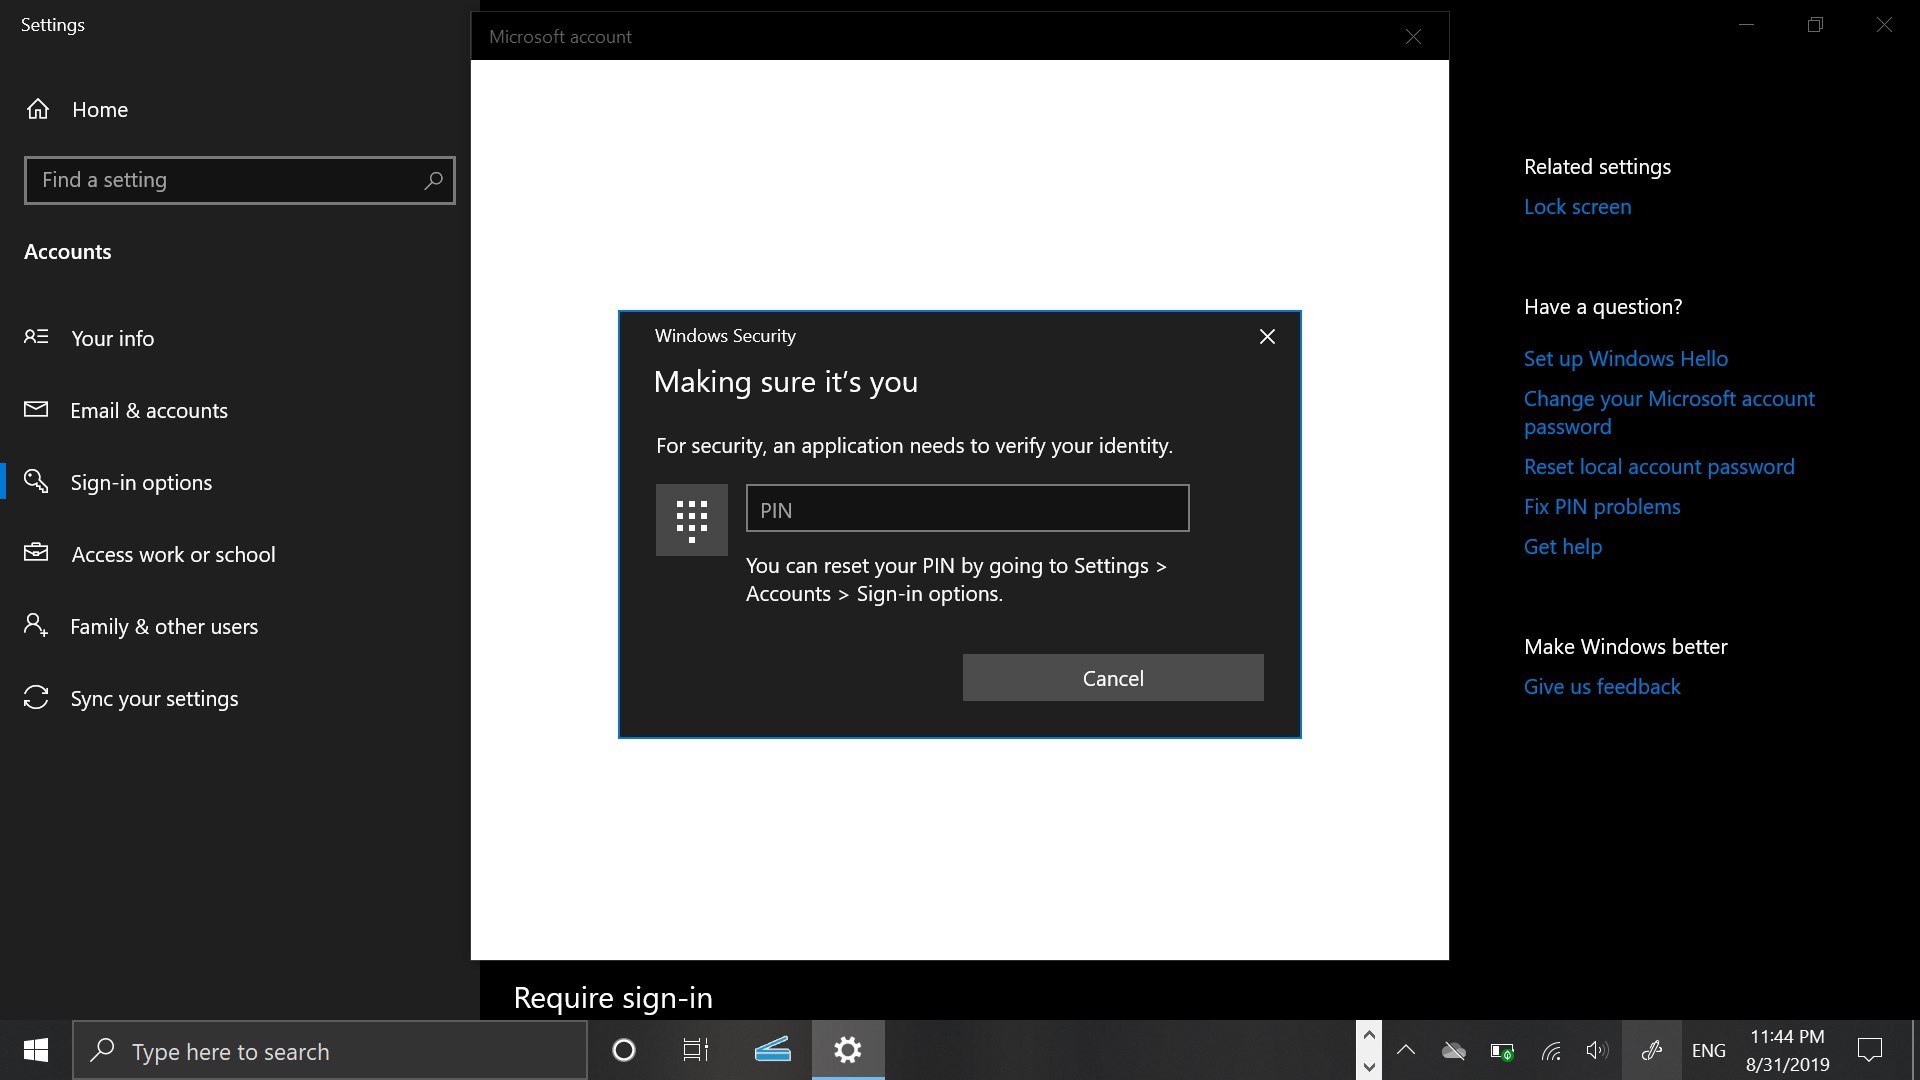Go to Settings Home
Viewport: 1920px width, 1080px height.
pyautogui.click(x=100, y=110)
